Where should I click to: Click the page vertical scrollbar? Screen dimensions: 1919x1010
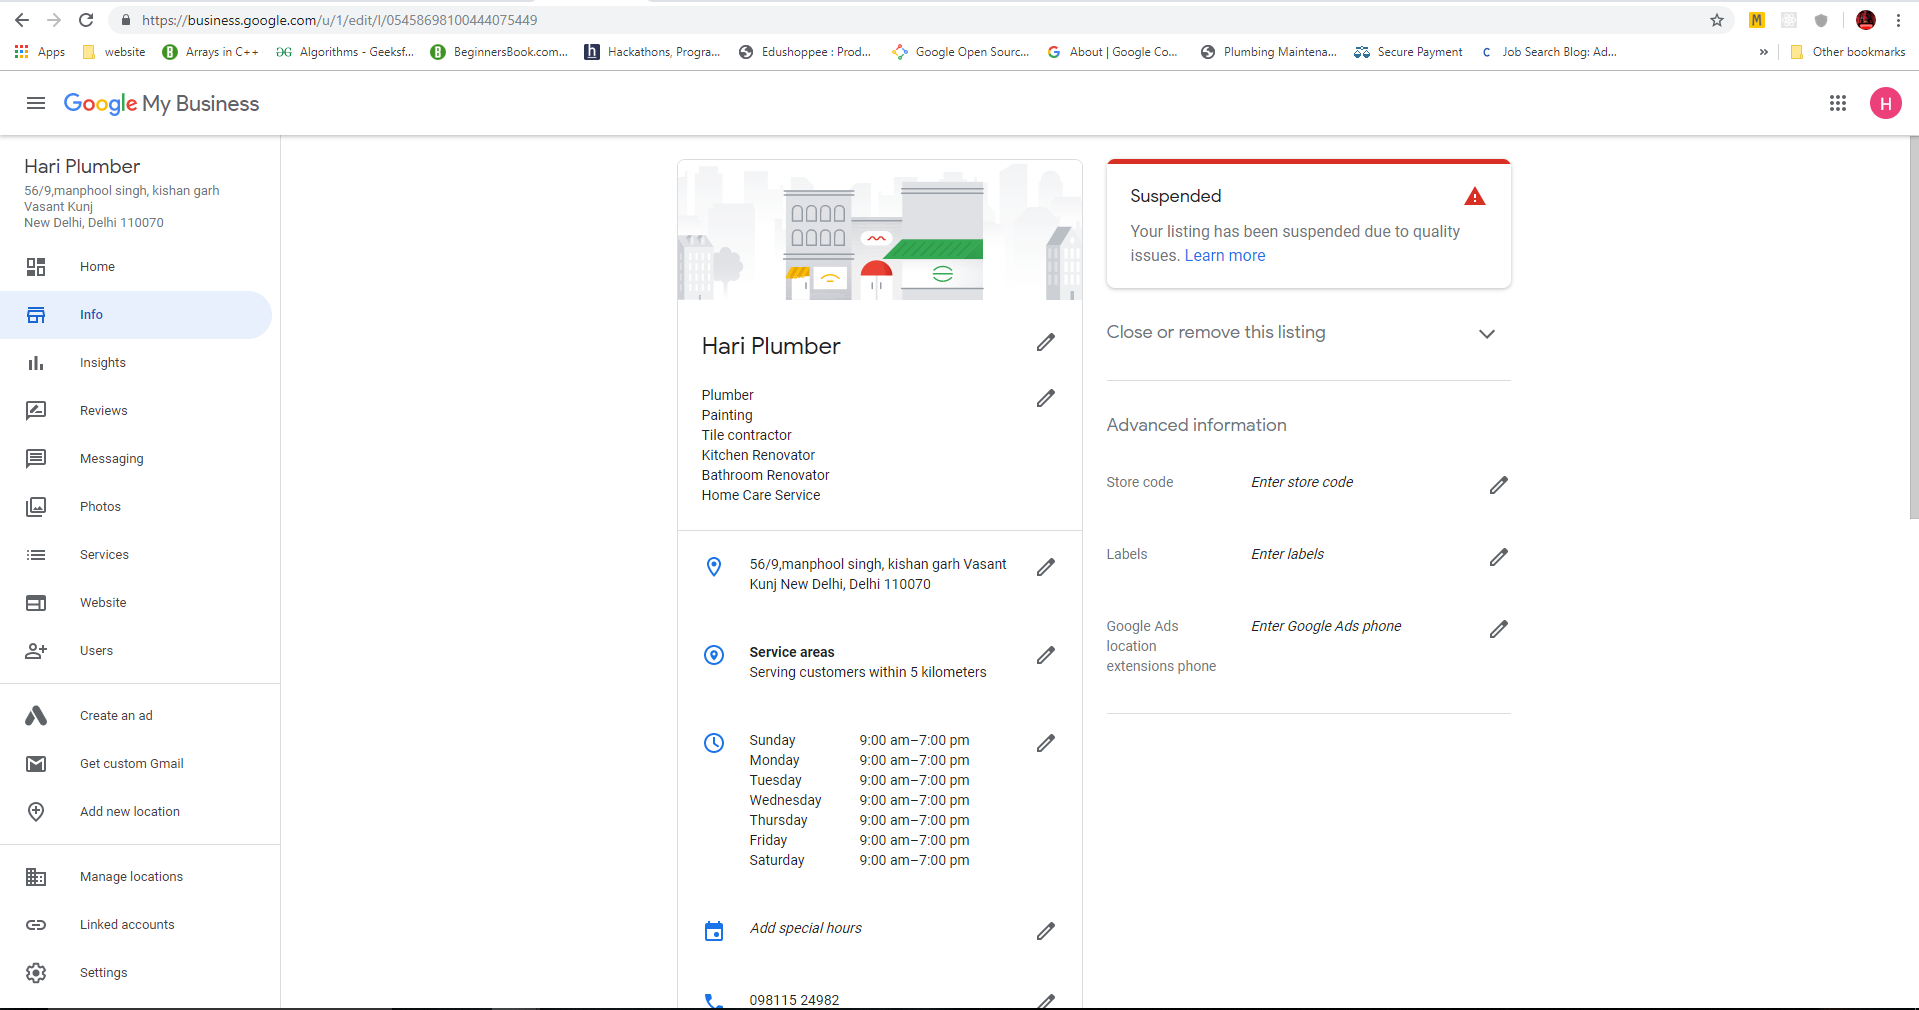click(x=1913, y=327)
